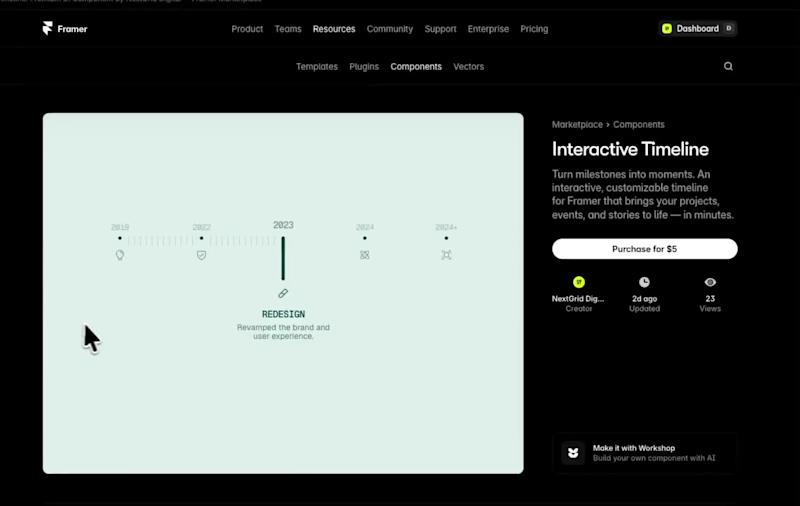Screen dimensions: 800x506
Task: Switch to the Templates tab
Action: [317, 67]
